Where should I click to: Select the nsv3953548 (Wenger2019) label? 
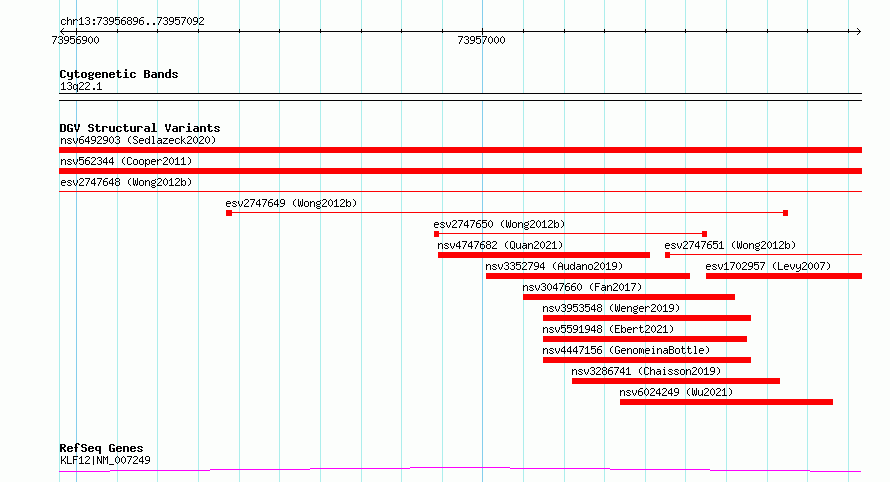click(x=611, y=308)
